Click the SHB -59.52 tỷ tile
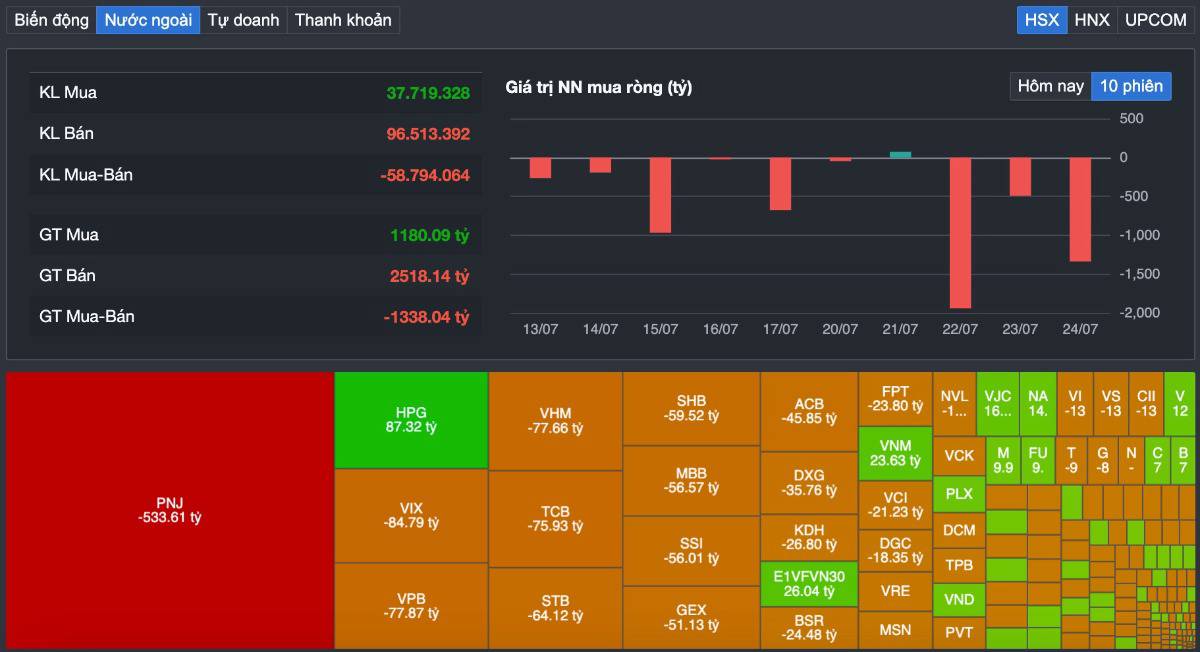Image resolution: width=1200 pixels, height=652 pixels. [691, 408]
